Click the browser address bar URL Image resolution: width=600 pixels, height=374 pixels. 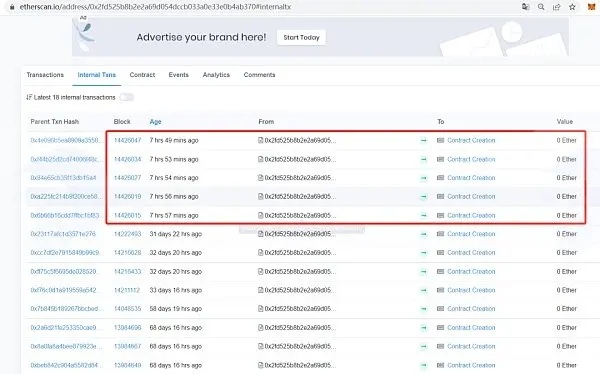coord(155,7)
